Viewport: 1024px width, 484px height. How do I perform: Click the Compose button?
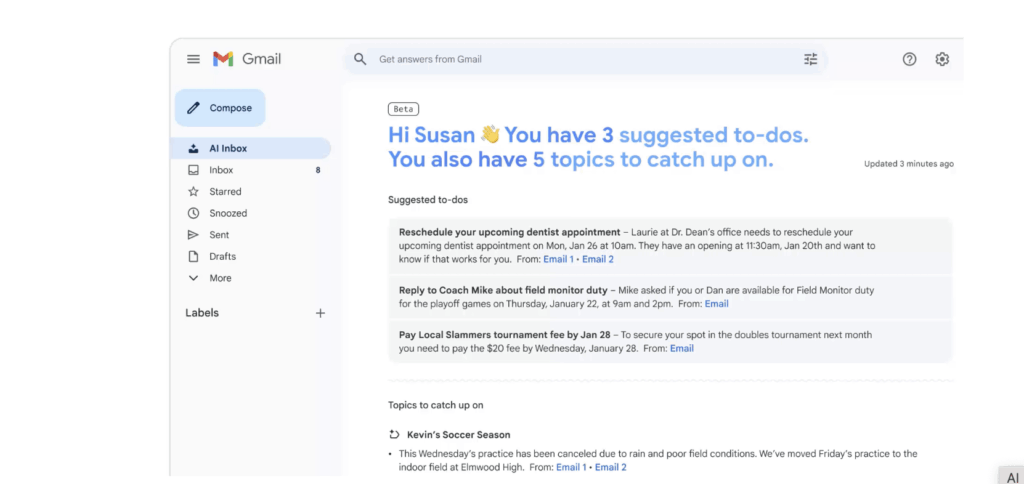(x=220, y=108)
